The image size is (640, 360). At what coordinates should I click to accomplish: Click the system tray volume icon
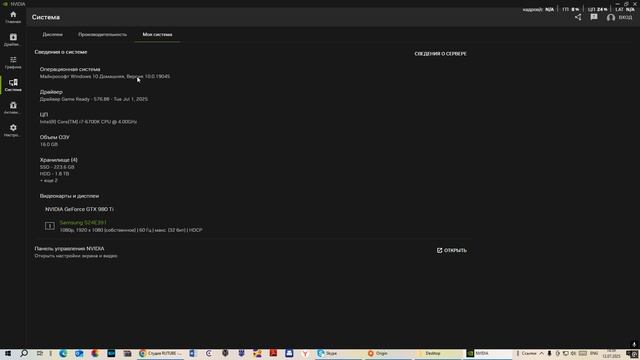pos(573,353)
